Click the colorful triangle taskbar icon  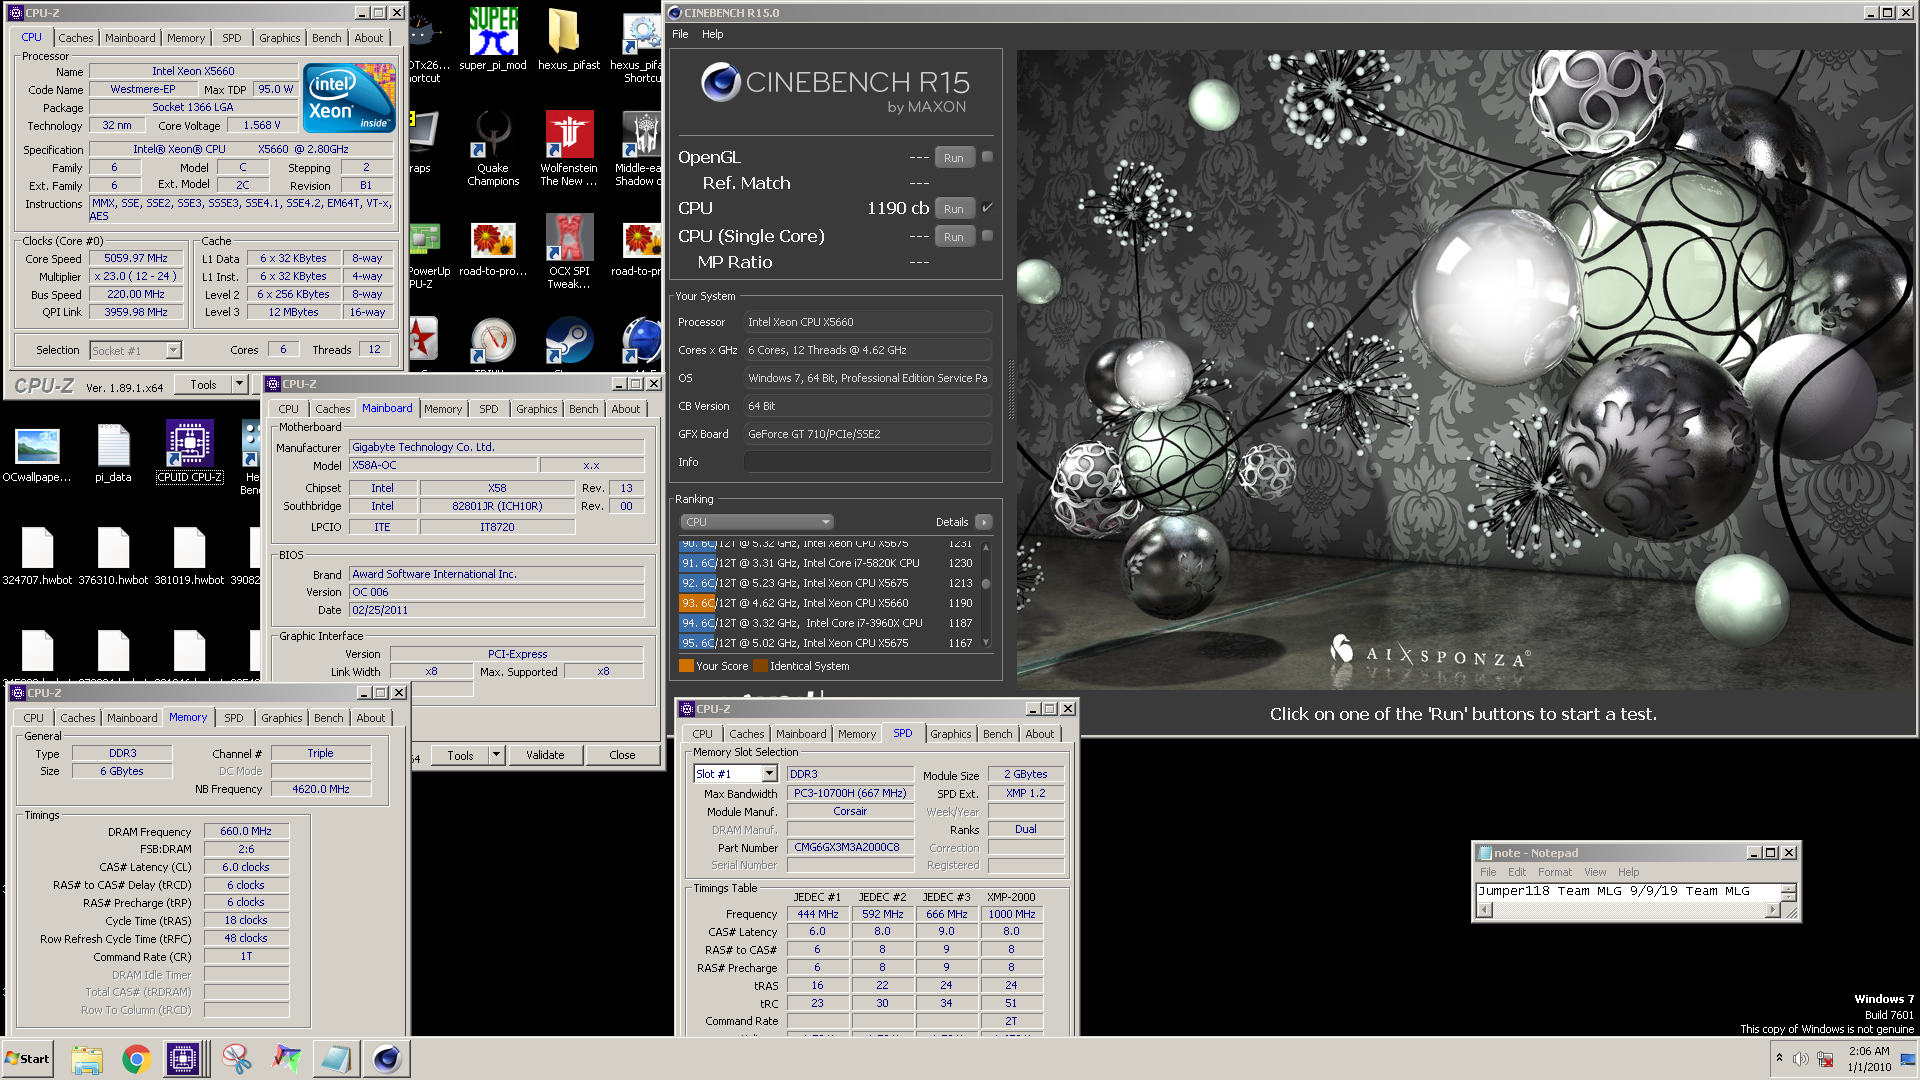coord(287,1059)
